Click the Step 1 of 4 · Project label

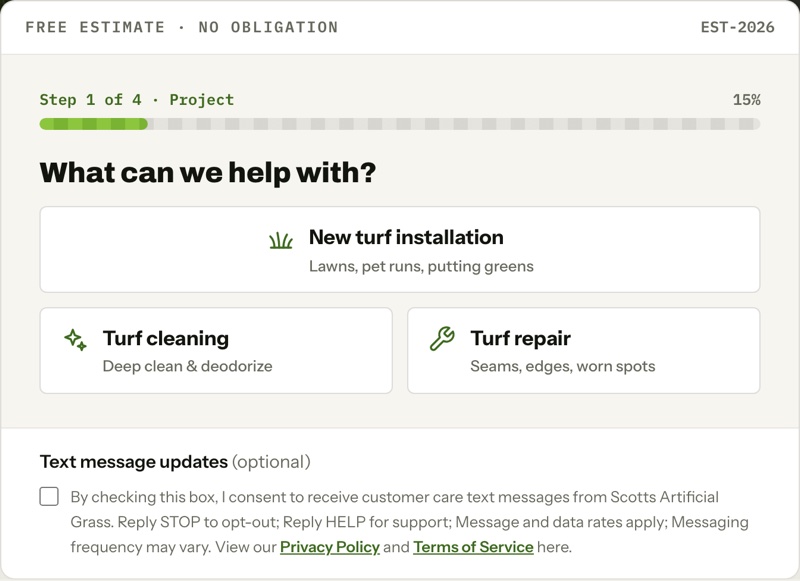pos(137,100)
